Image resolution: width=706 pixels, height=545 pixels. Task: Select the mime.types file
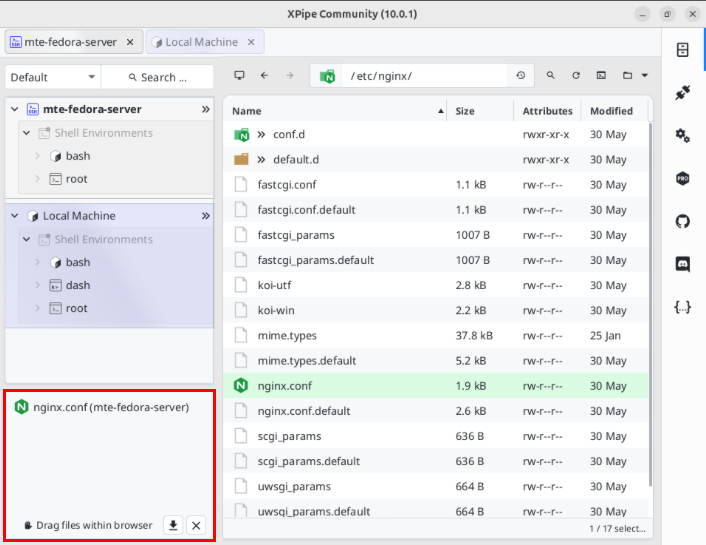436,336
